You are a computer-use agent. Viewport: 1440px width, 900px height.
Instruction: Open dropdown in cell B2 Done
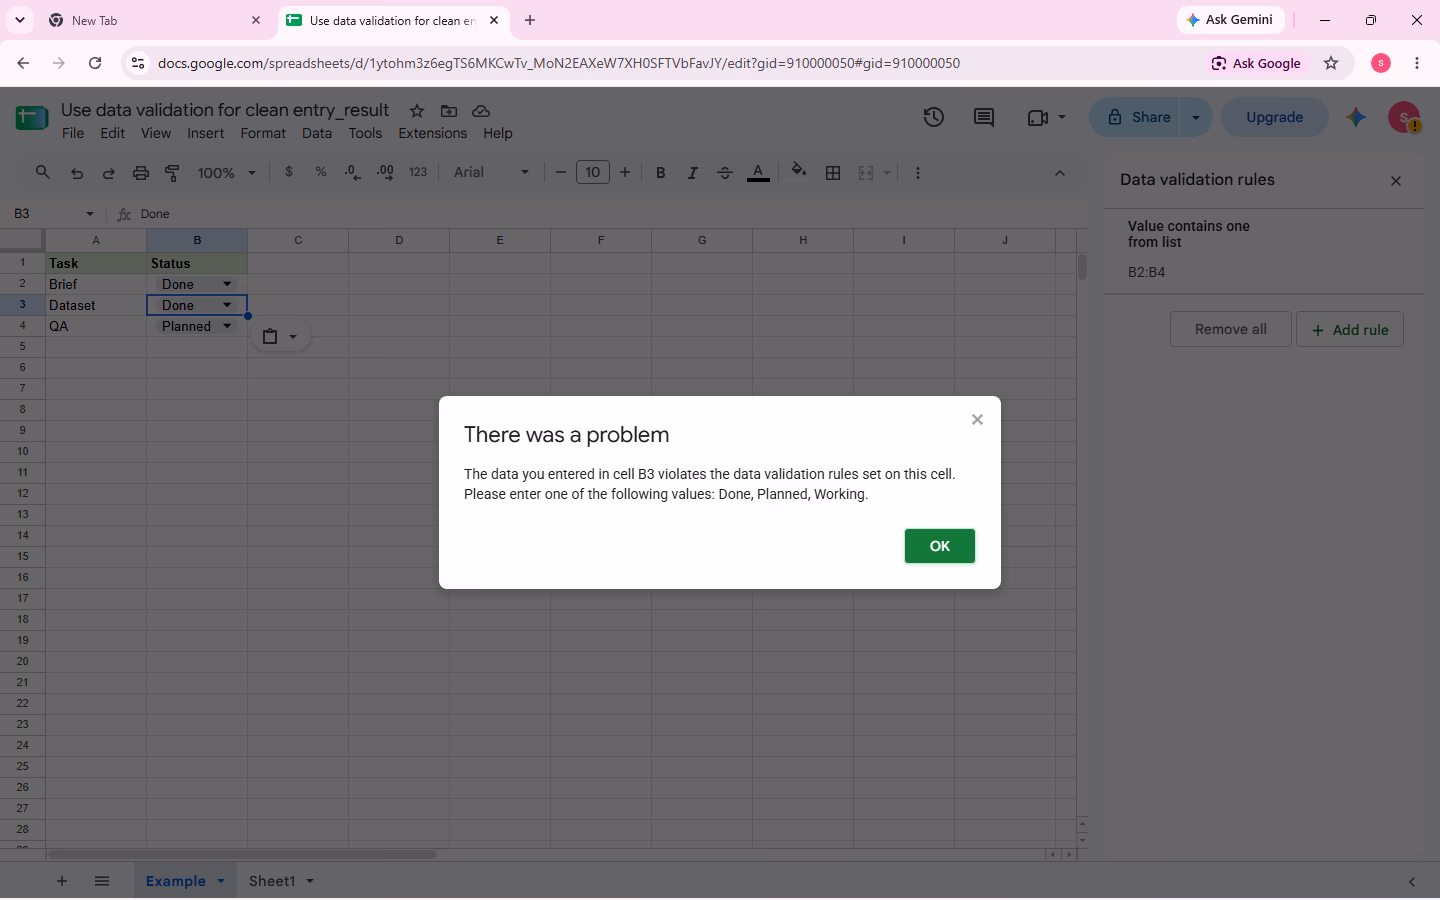coord(227,284)
